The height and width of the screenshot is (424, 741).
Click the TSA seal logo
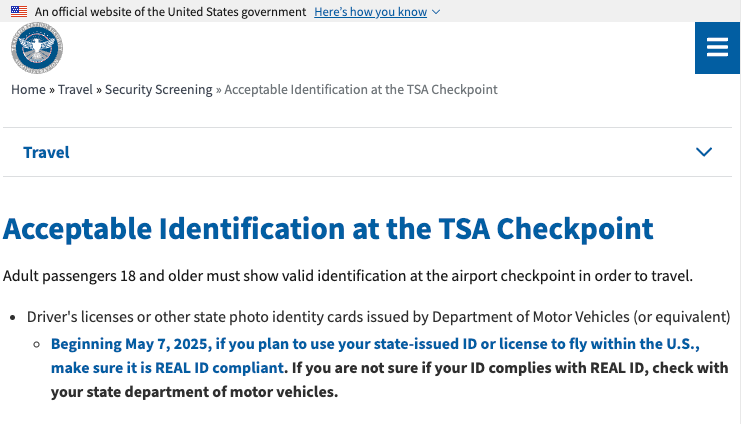click(37, 48)
